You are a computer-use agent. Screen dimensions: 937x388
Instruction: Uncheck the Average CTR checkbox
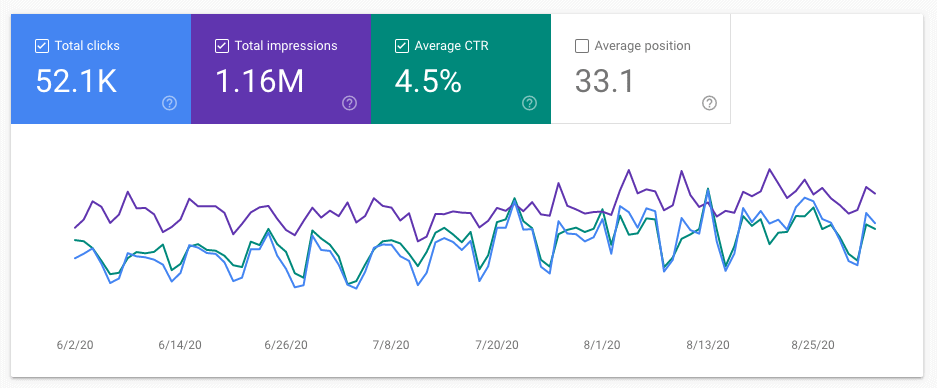click(402, 46)
